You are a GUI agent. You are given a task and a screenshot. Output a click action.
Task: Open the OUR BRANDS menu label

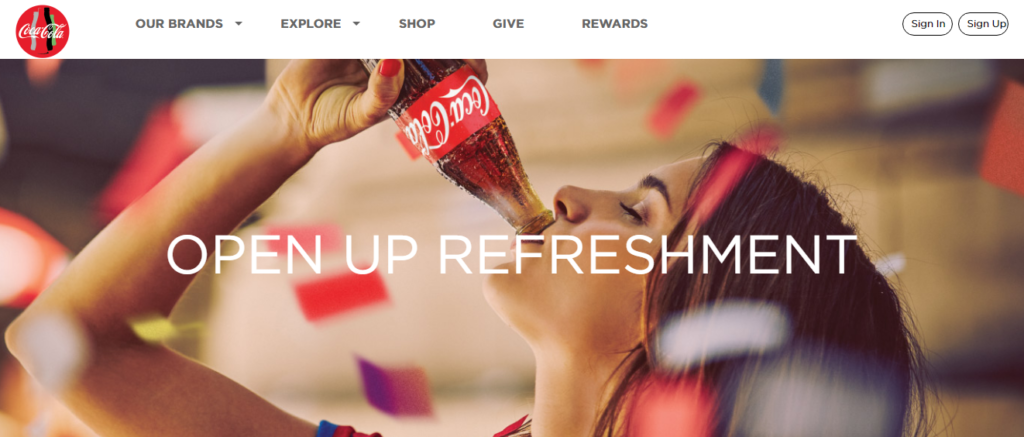coord(179,24)
